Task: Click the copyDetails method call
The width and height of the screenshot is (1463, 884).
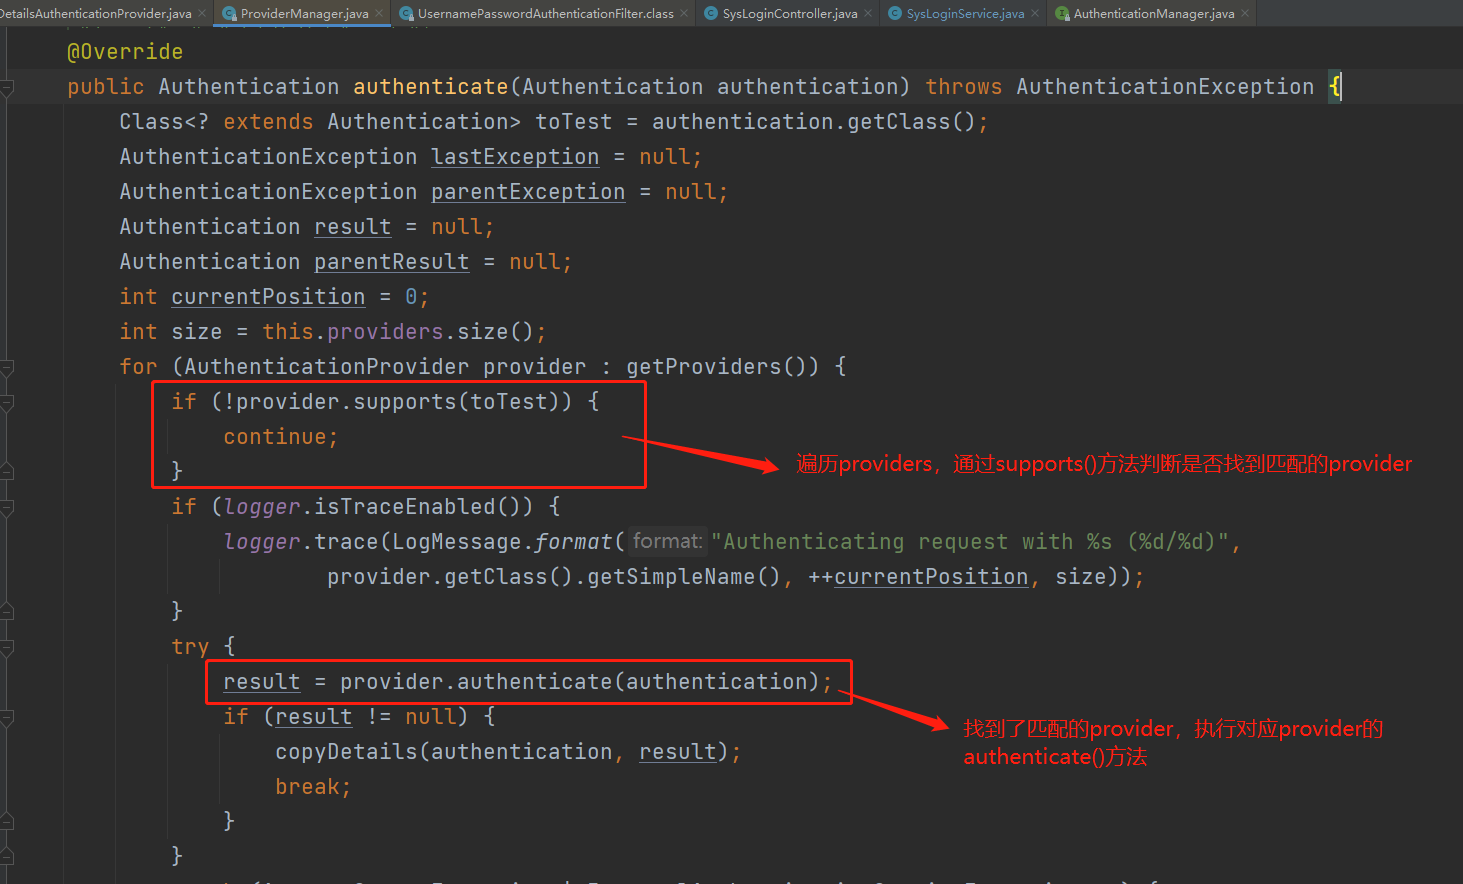Action: (346, 752)
